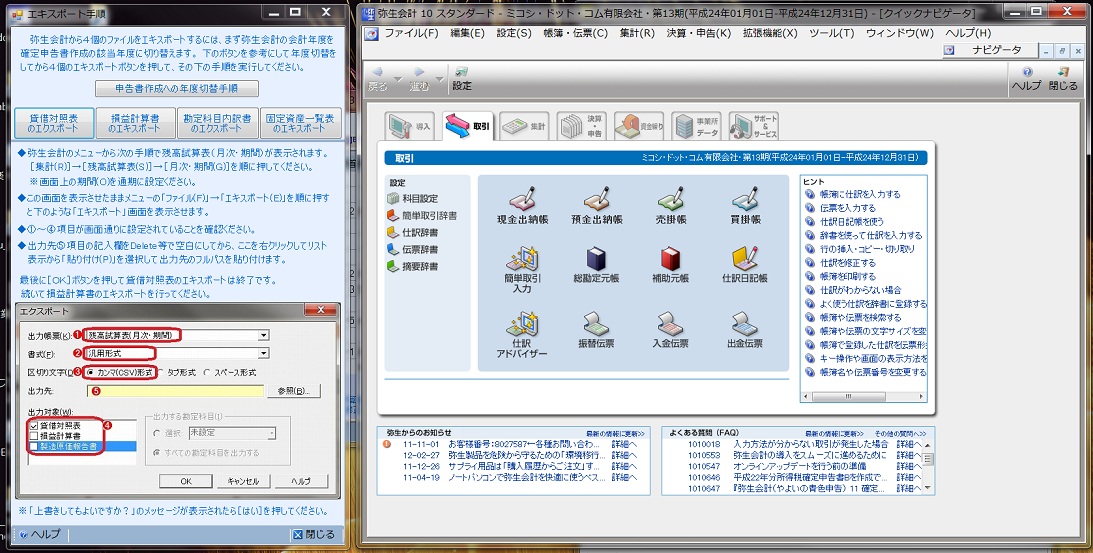Click 貸借対照表のエクスポート button
Image resolution: width=1093 pixels, height=553 pixels.
click(x=54, y=123)
